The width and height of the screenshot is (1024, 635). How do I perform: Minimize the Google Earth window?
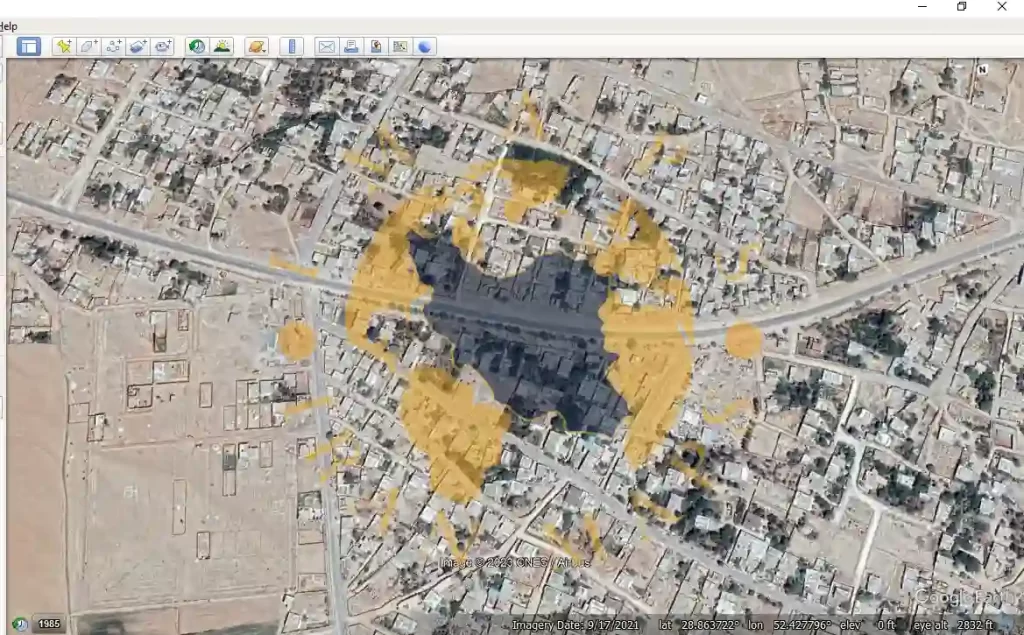click(x=922, y=7)
